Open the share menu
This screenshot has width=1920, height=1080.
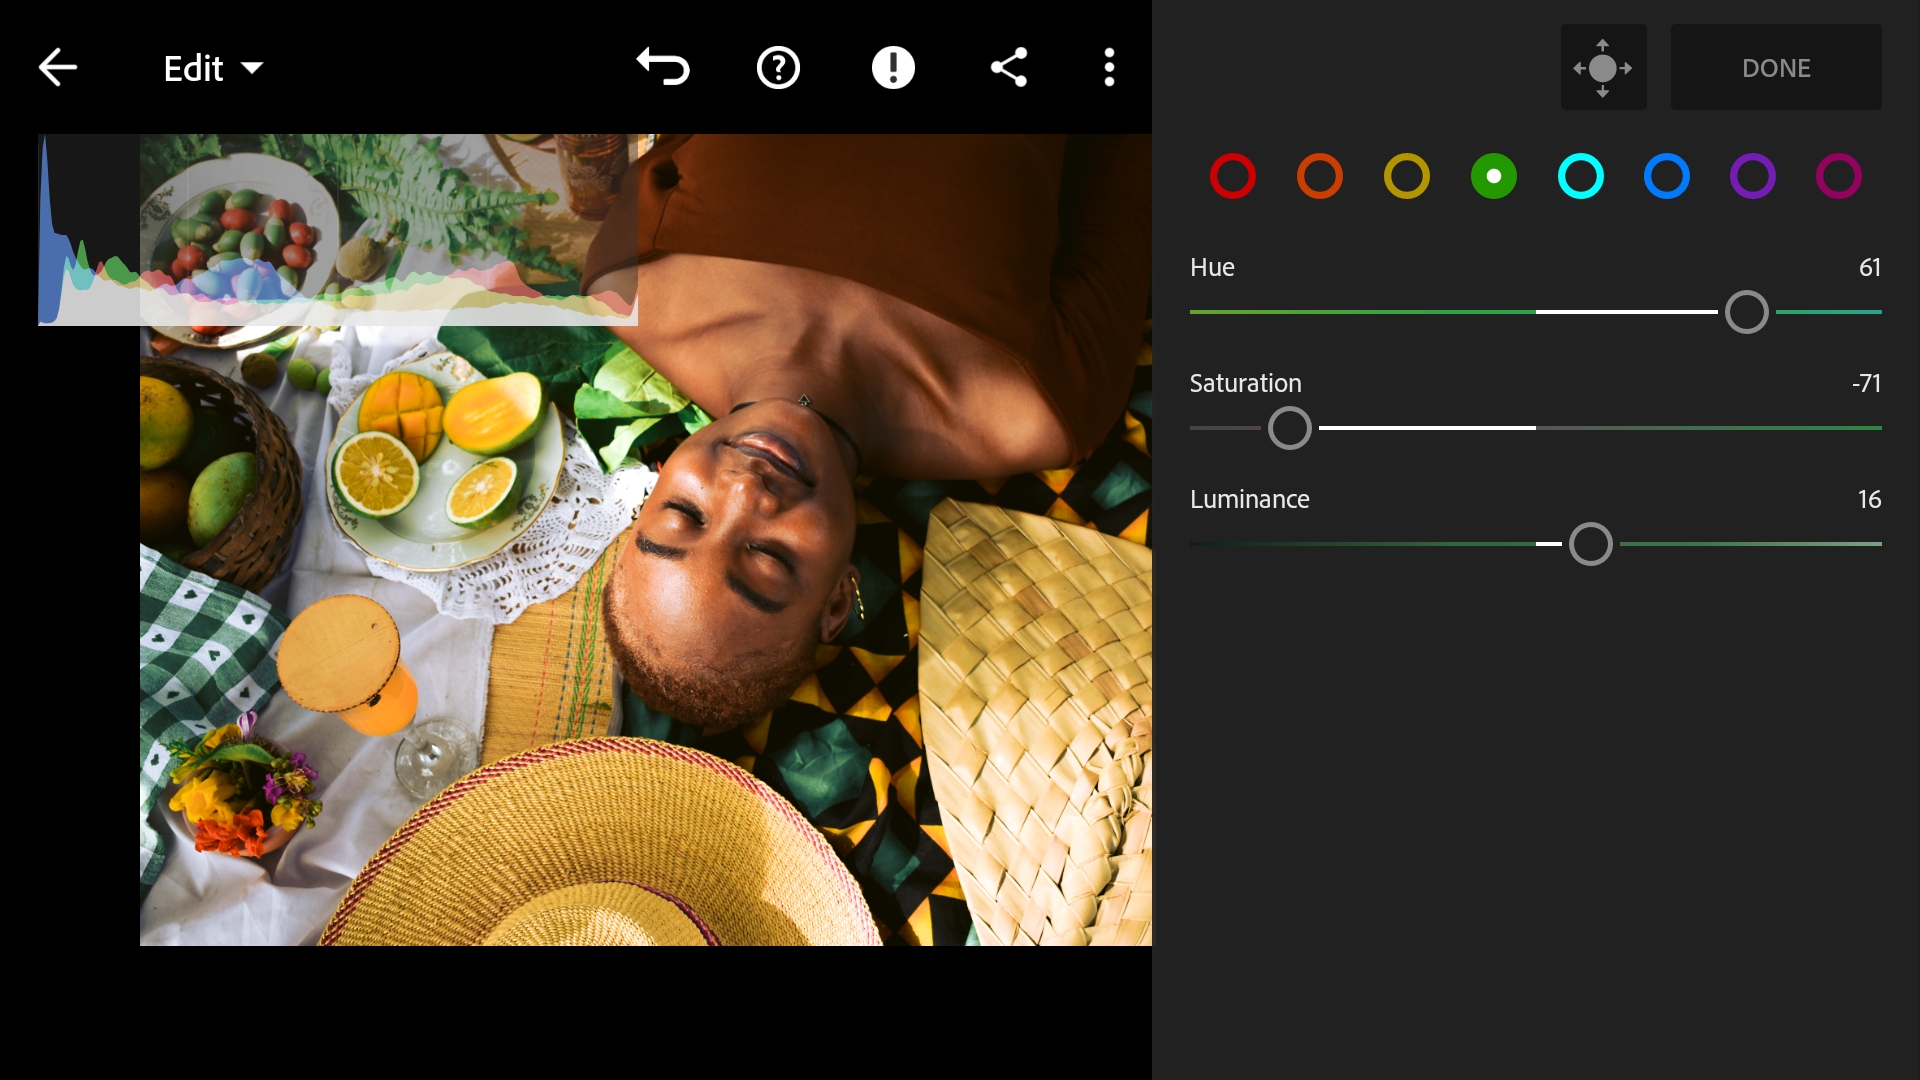(1009, 67)
